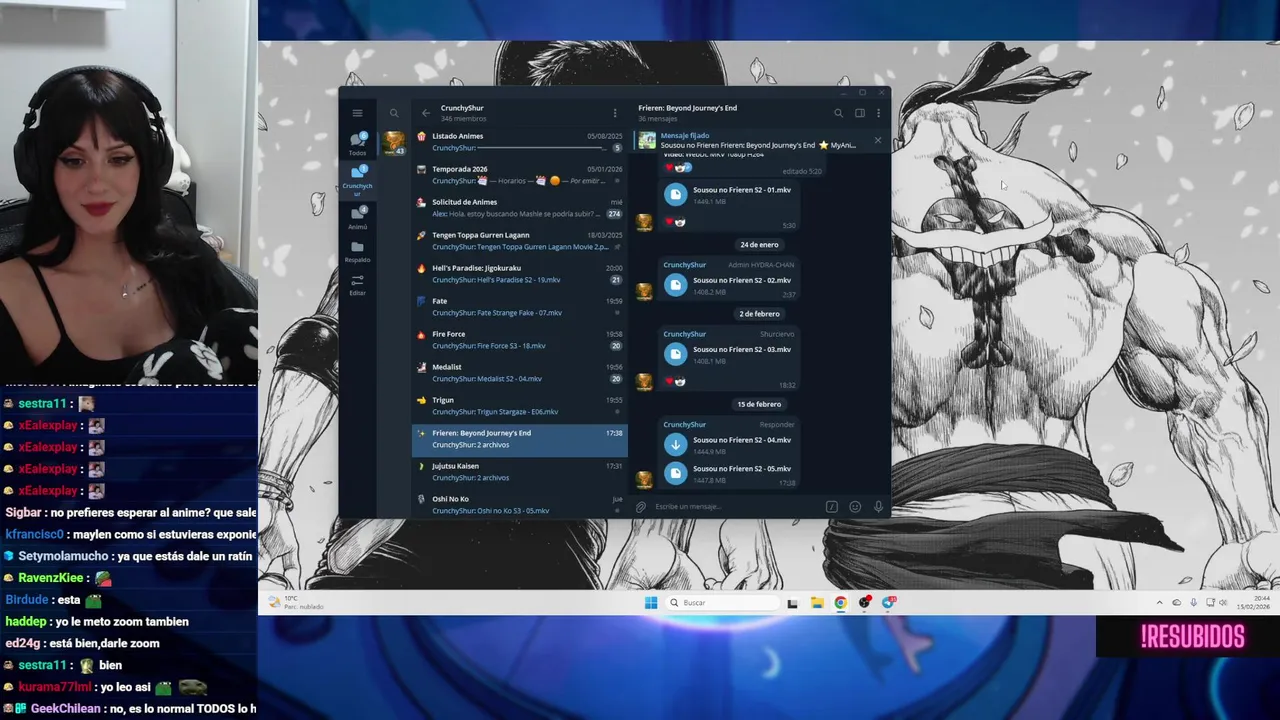The image size is (1280, 720).
Task: Open the Windows Start menu
Action: [x=651, y=602]
